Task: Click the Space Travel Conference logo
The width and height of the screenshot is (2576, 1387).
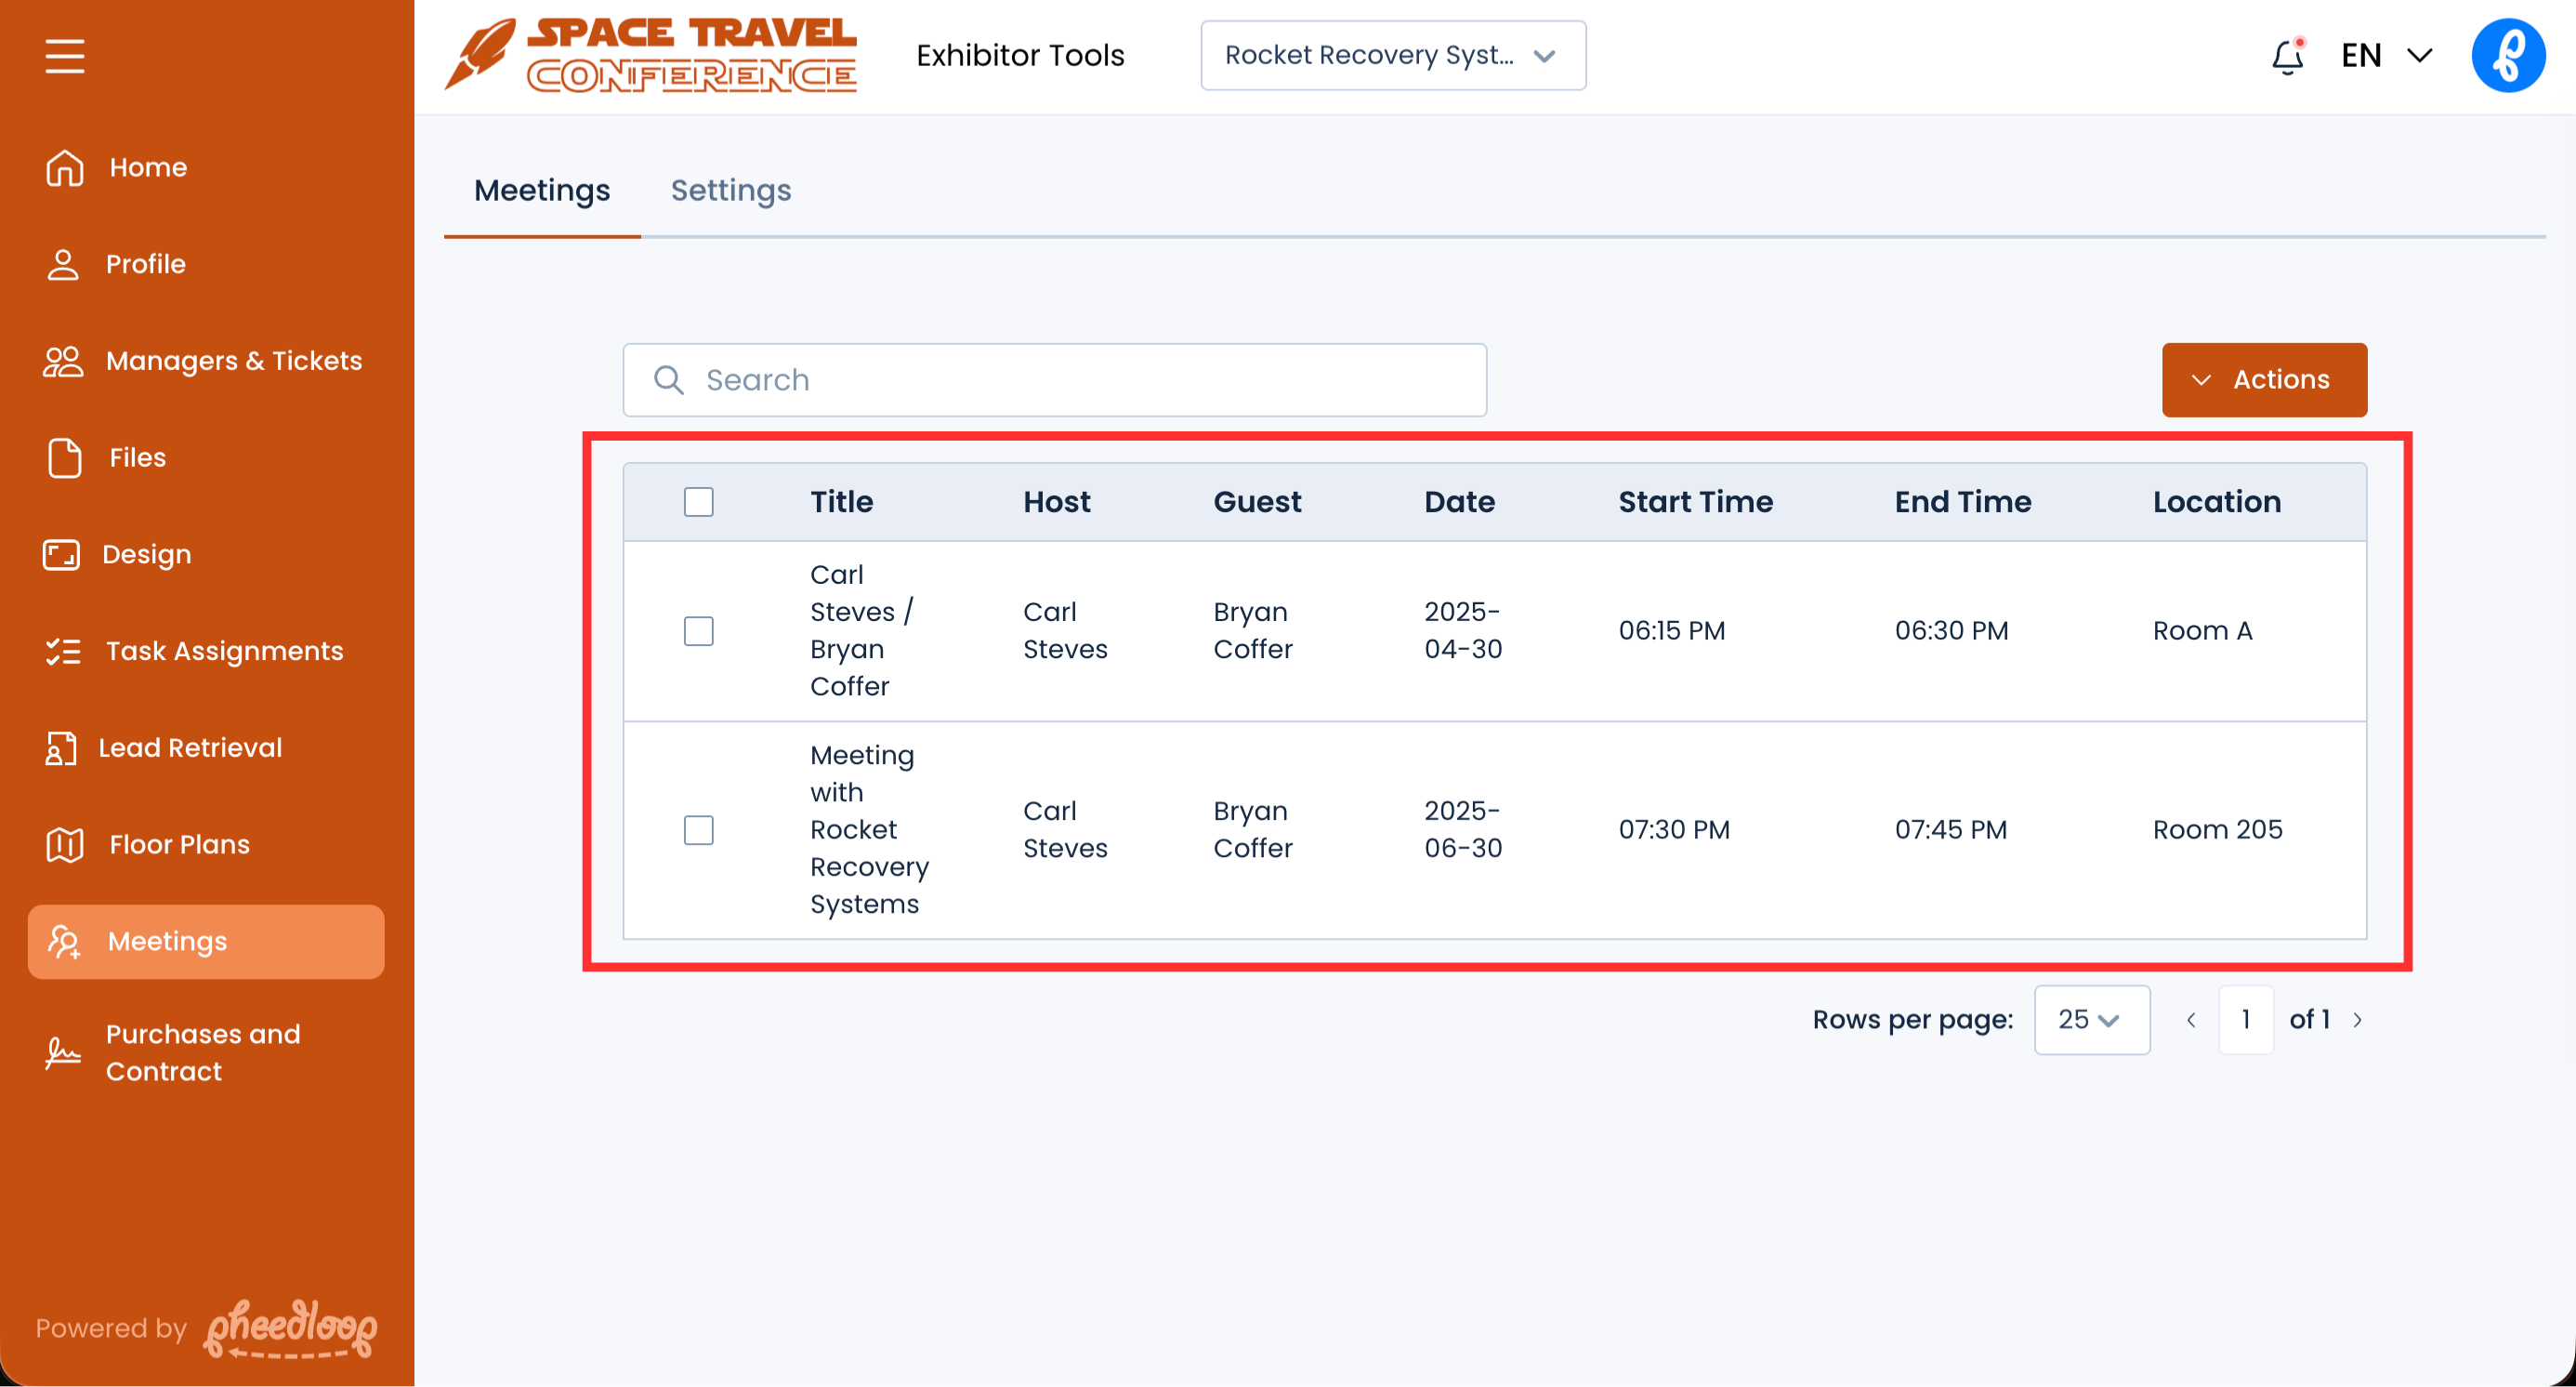Action: coord(652,56)
